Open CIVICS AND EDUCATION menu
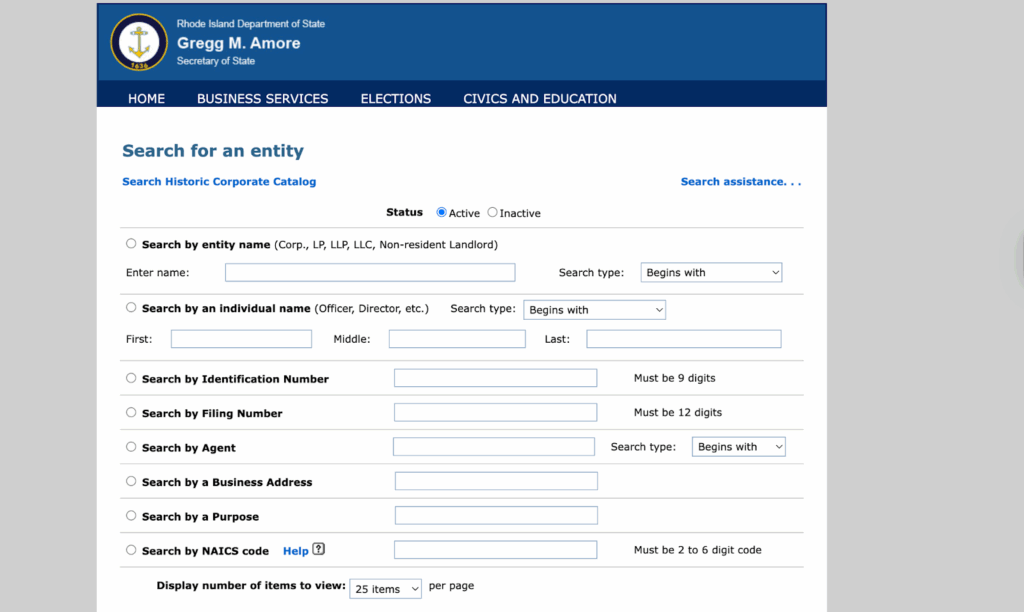Screen dimensions: 1024x612 tap(539, 99)
